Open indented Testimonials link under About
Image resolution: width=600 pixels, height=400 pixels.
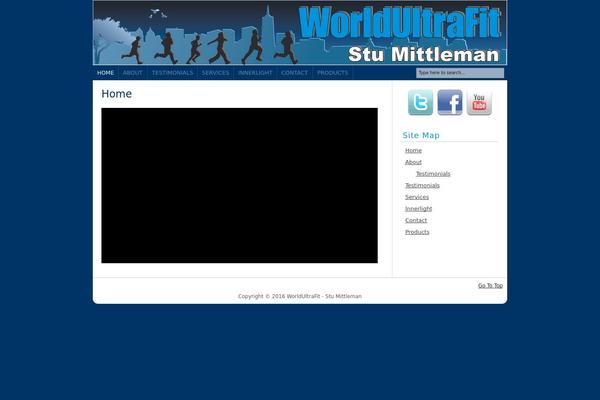click(433, 174)
